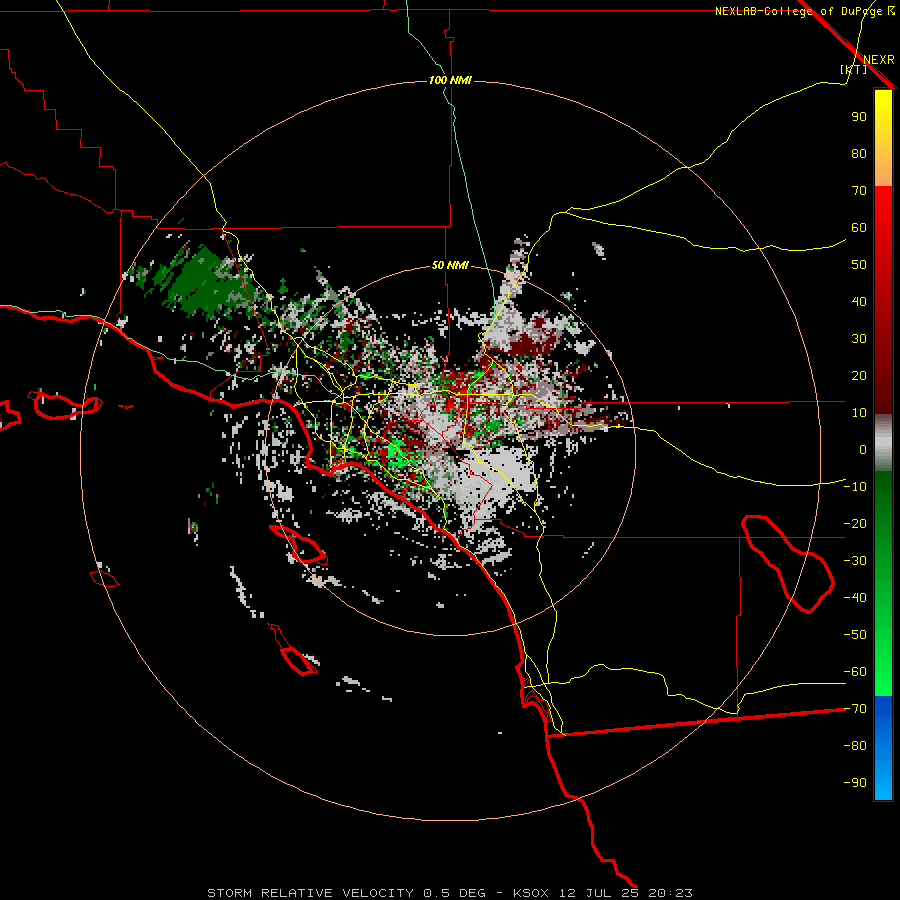The height and width of the screenshot is (900, 900).
Task: Click the positive 30 scale label
Action: pyautogui.click(x=859, y=339)
